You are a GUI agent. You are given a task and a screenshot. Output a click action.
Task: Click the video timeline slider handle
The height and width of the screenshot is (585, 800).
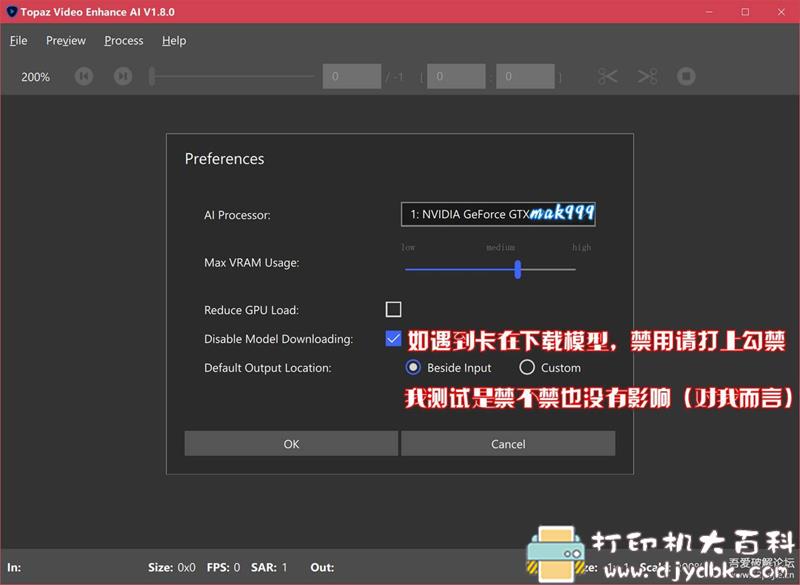[152, 77]
